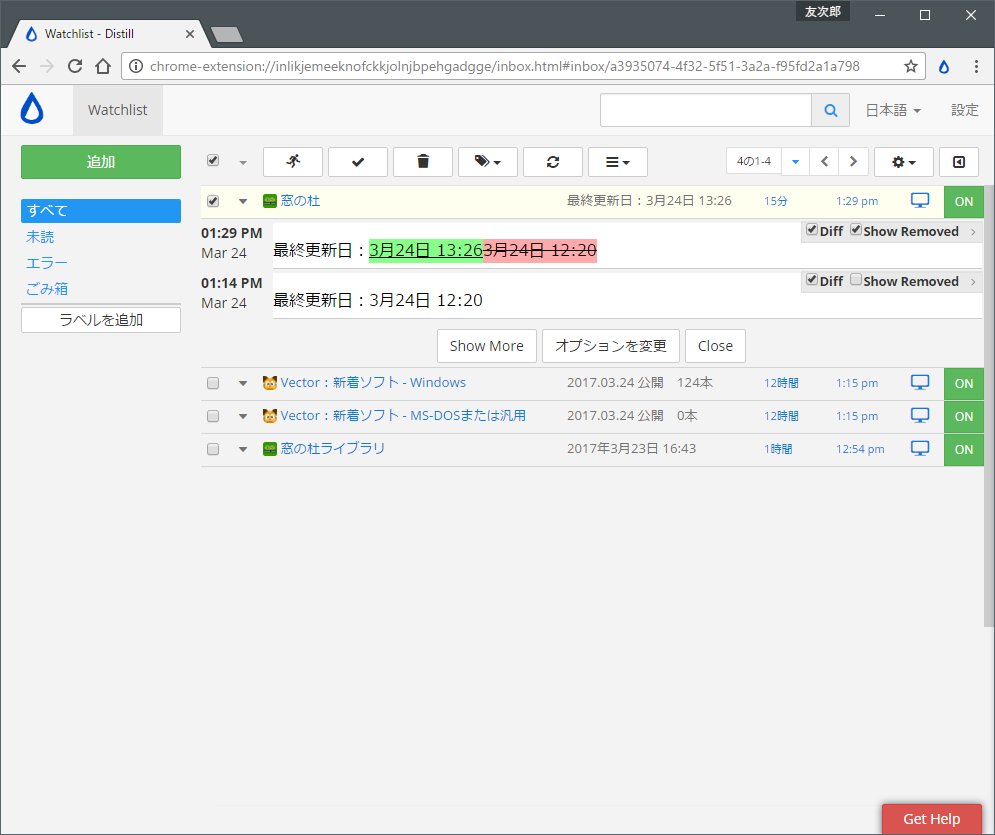Open 設定 settings link
Viewport: 995px width, 835px height.
pyautogui.click(x=965, y=110)
